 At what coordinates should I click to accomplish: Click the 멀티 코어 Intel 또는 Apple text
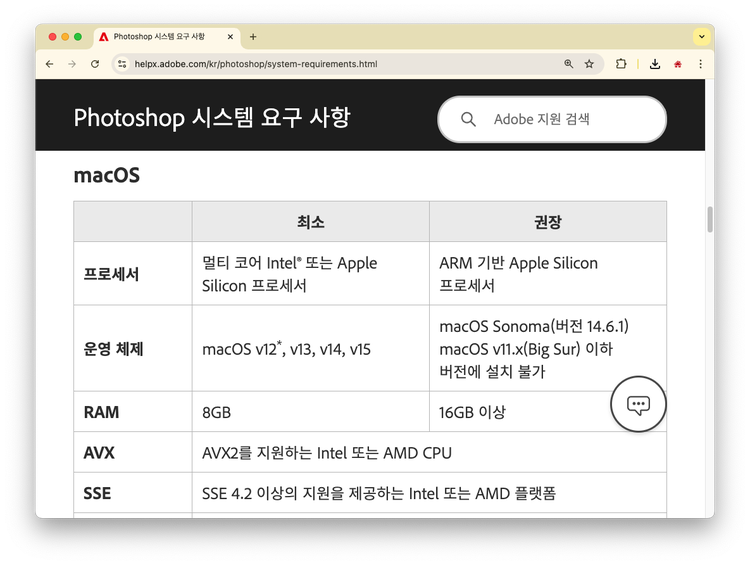click(x=289, y=263)
